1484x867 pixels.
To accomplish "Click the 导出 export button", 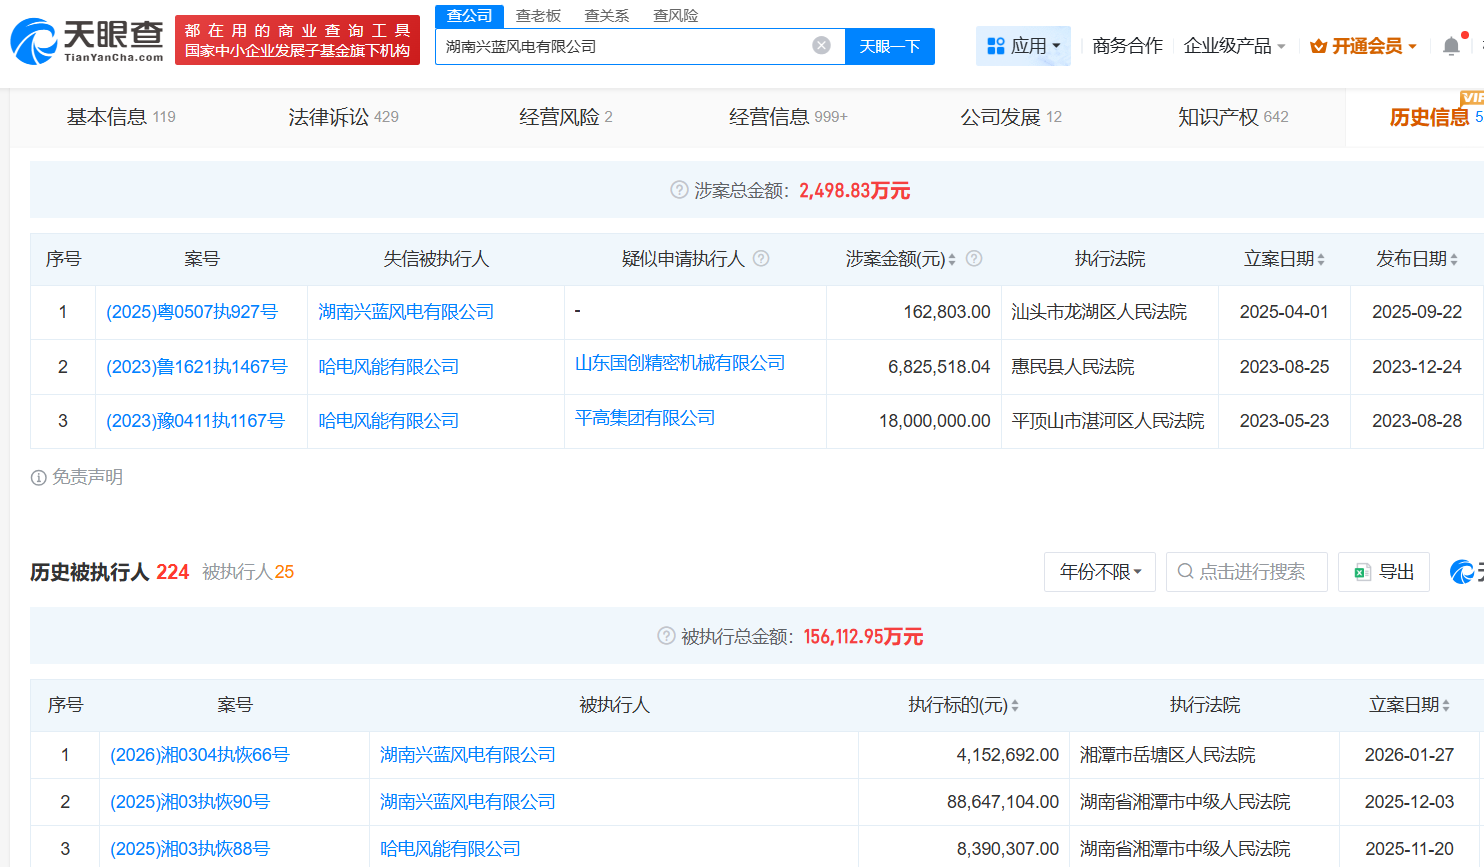I will click(x=1384, y=572).
